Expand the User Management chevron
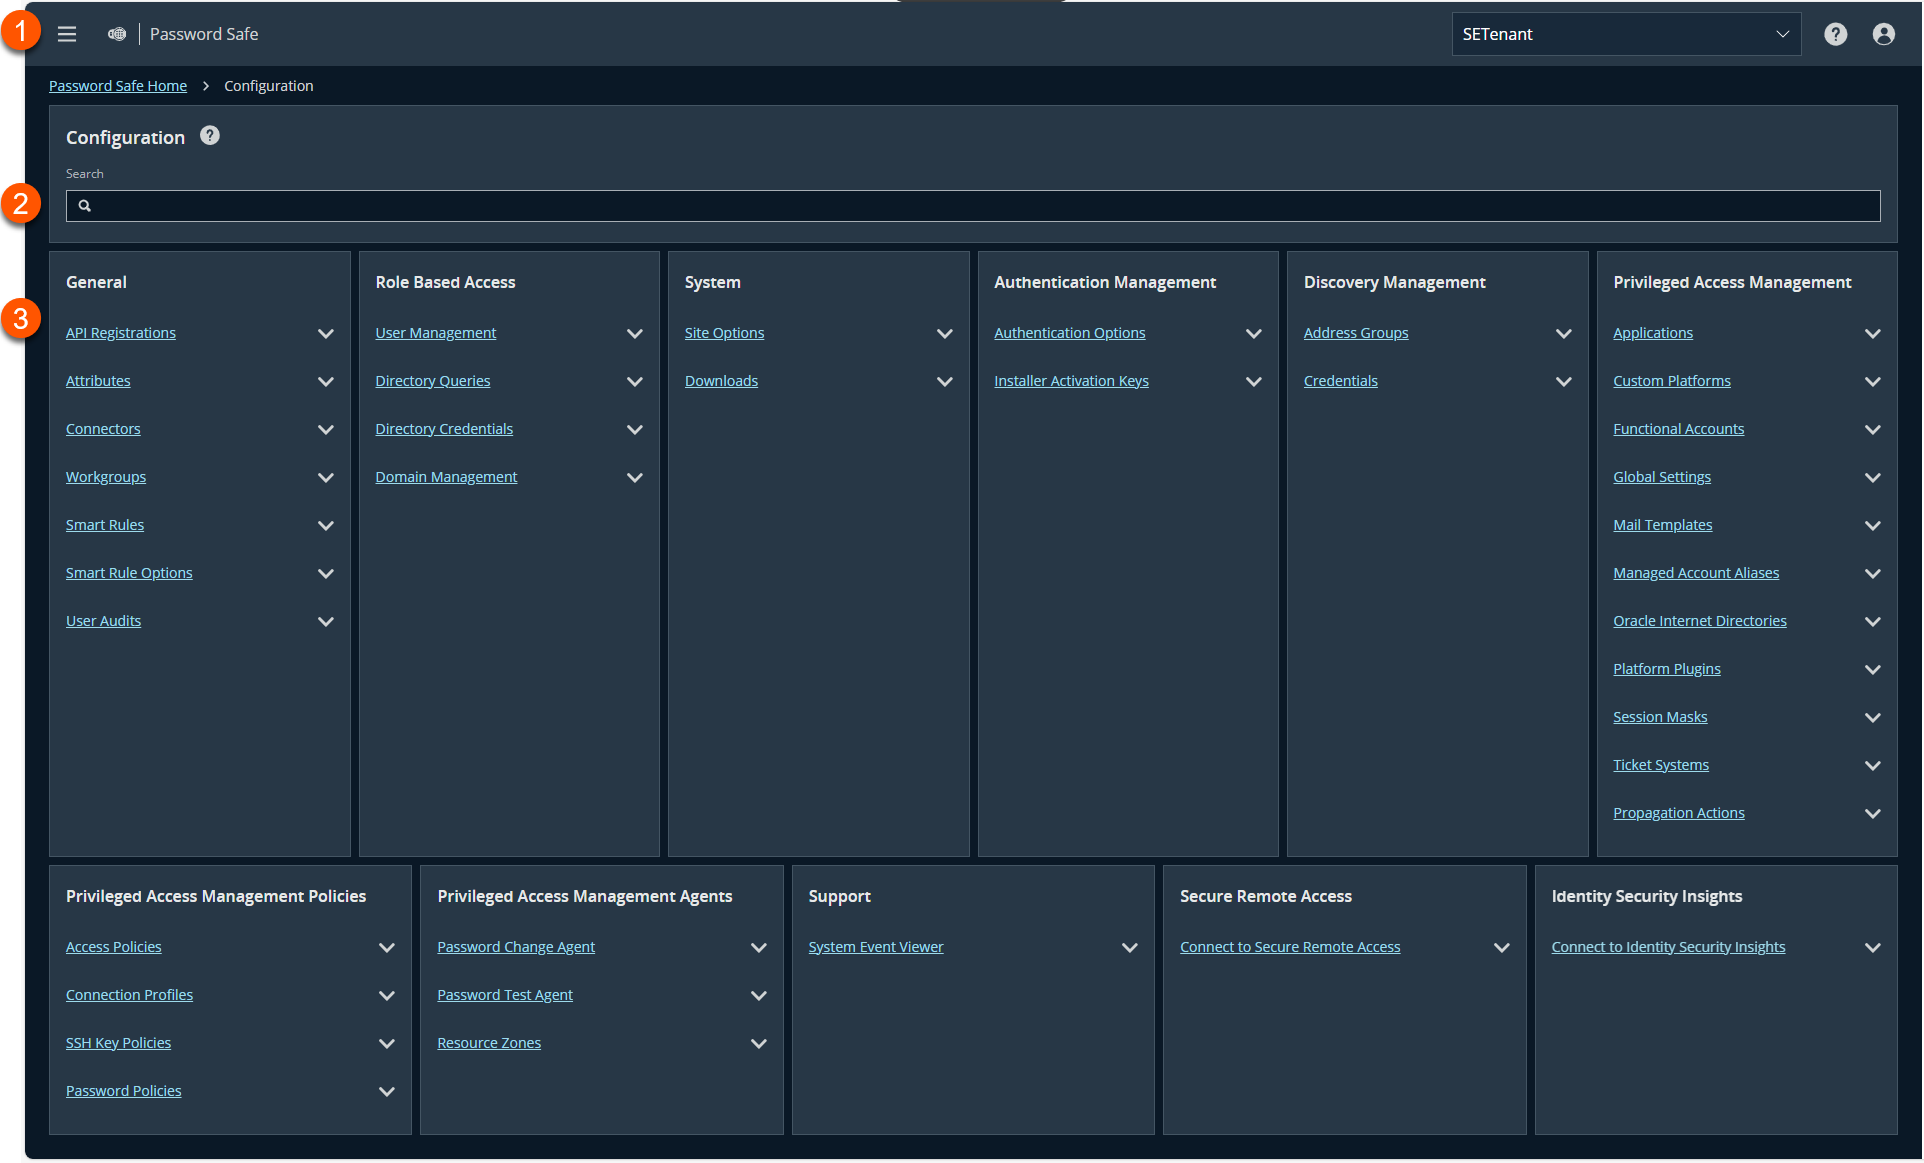1924x1163 pixels. click(x=634, y=333)
